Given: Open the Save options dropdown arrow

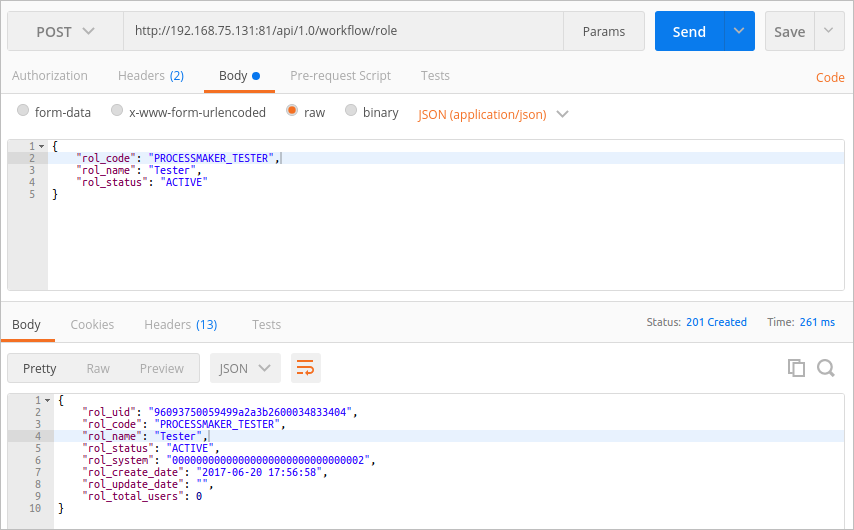Looking at the screenshot, I should coord(829,32).
